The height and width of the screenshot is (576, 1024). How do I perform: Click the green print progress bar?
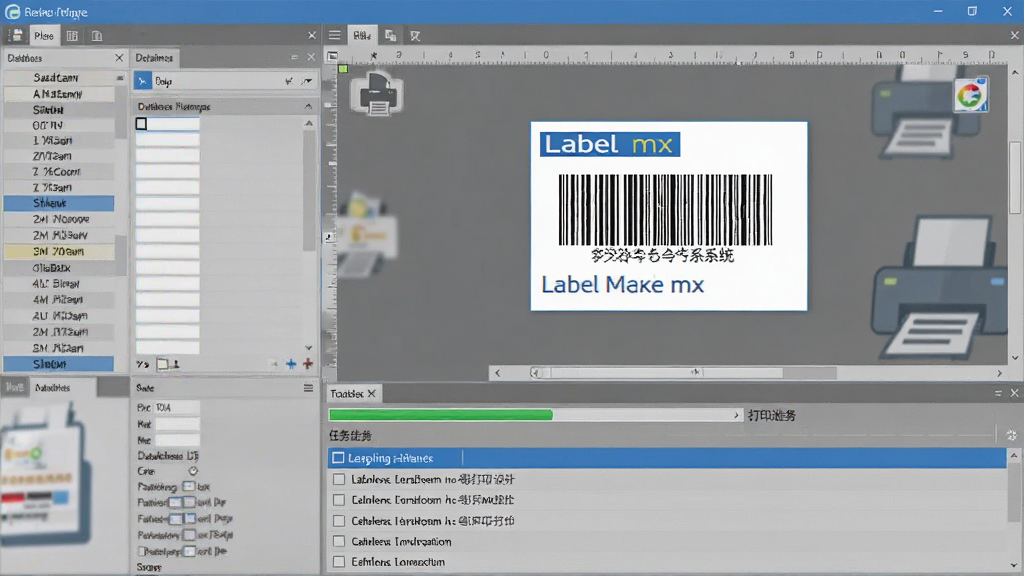pyautogui.click(x=441, y=415)
